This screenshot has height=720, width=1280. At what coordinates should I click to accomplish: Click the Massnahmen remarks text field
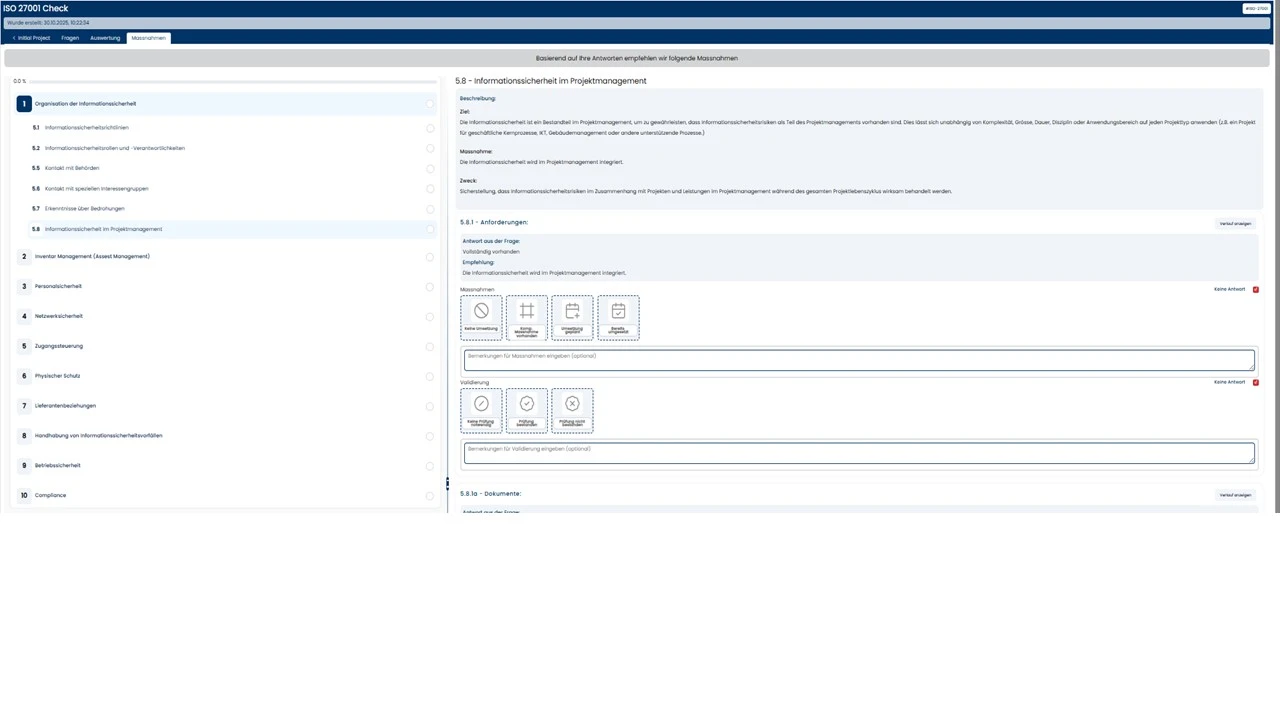coord(858,360)
